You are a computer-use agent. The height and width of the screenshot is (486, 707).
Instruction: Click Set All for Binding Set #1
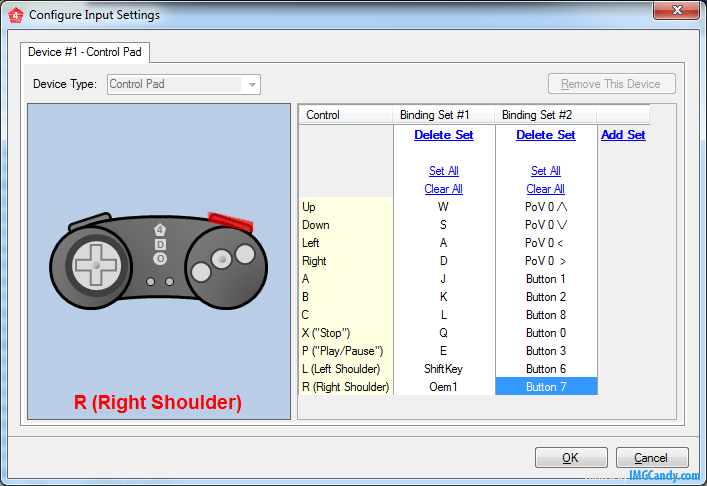[444, 171]
